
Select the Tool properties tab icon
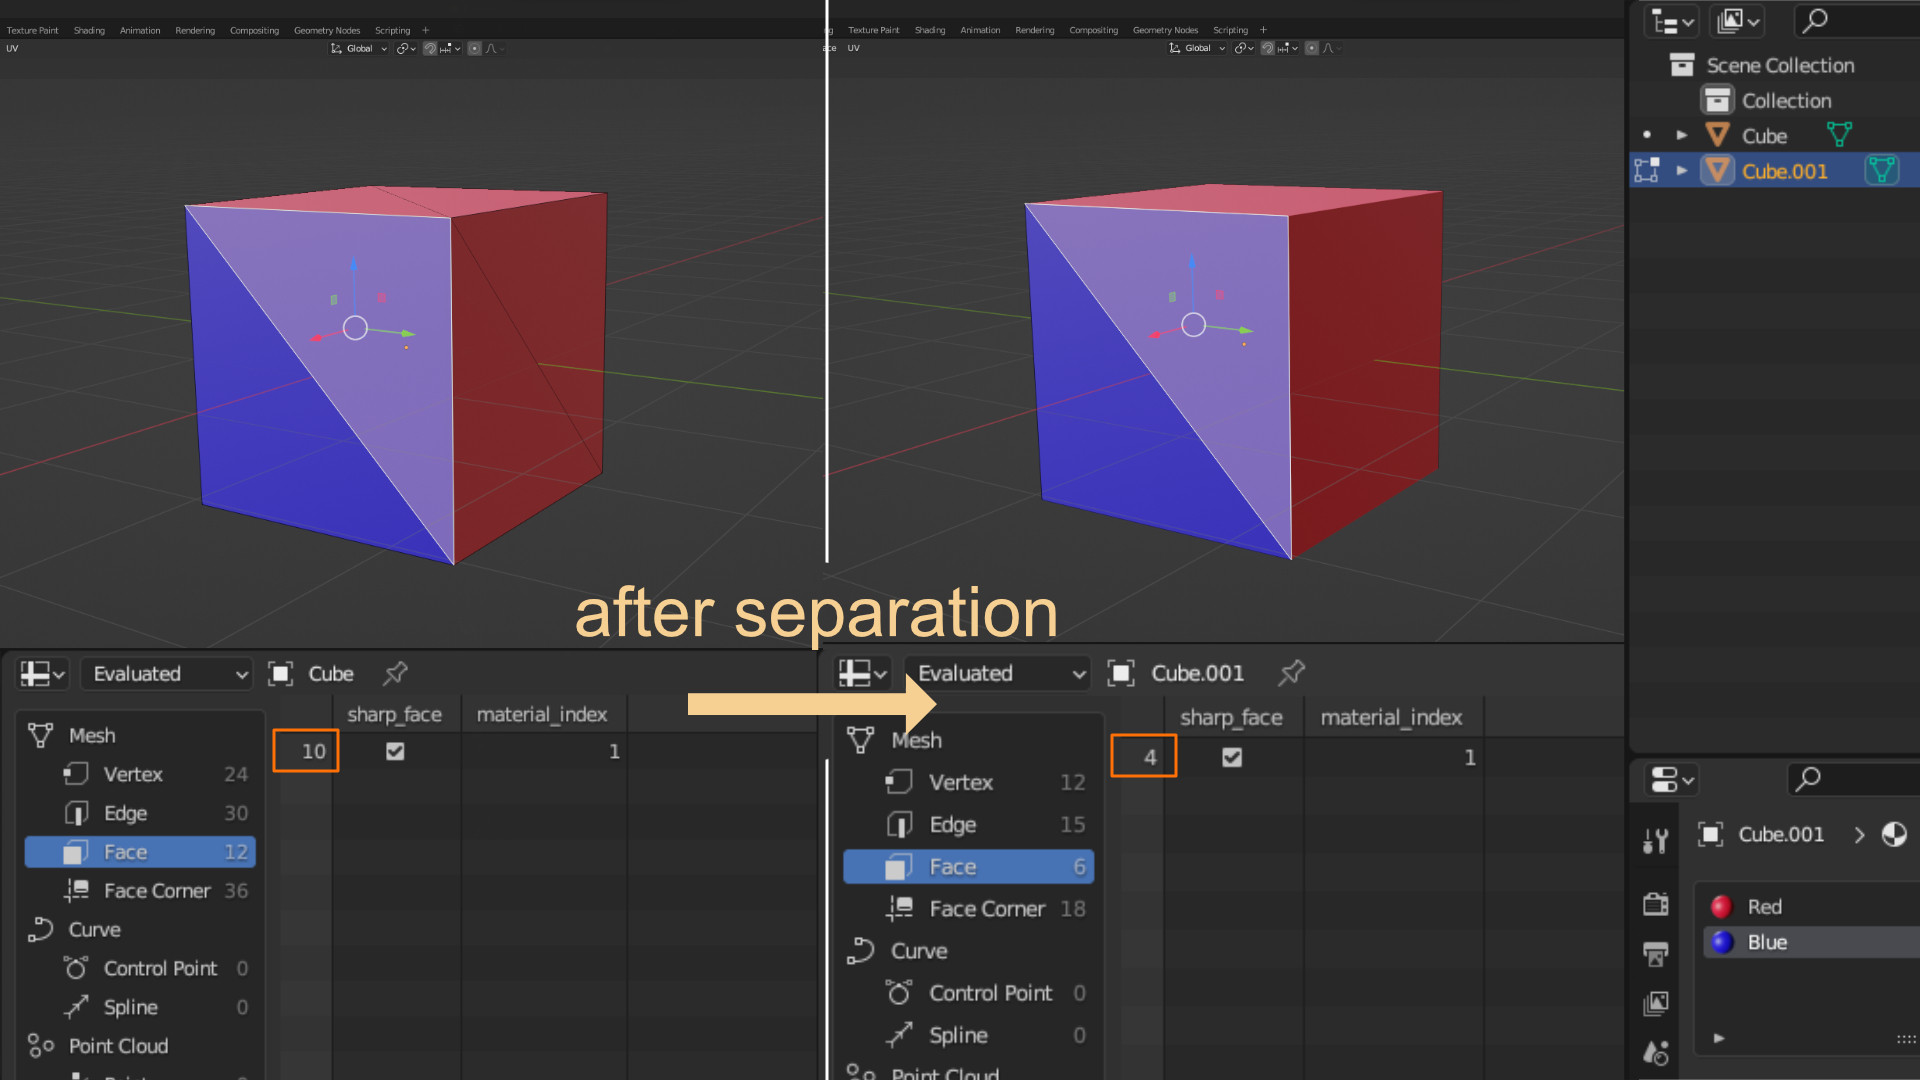[1656, 841]
